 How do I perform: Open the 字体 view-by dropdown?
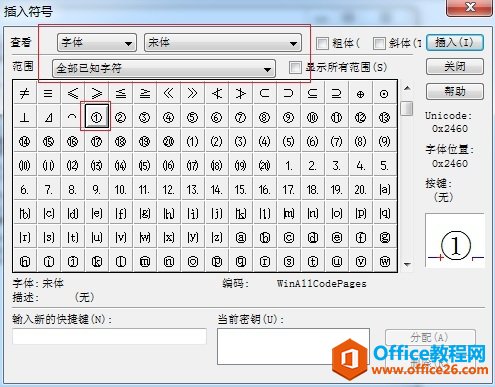click(x=97, y=43)
